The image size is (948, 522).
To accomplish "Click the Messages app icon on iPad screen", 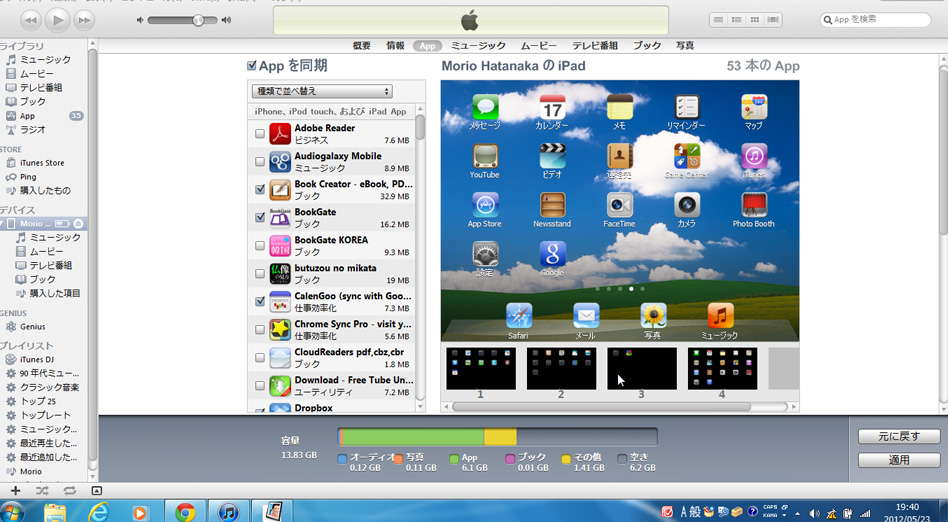I will 485,108.
